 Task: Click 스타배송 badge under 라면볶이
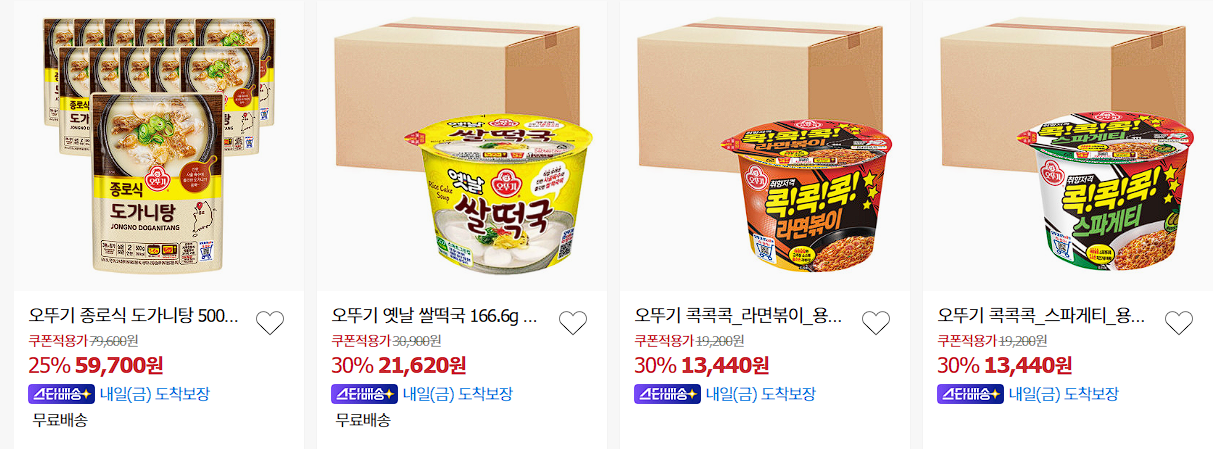[x=667, y=394]
